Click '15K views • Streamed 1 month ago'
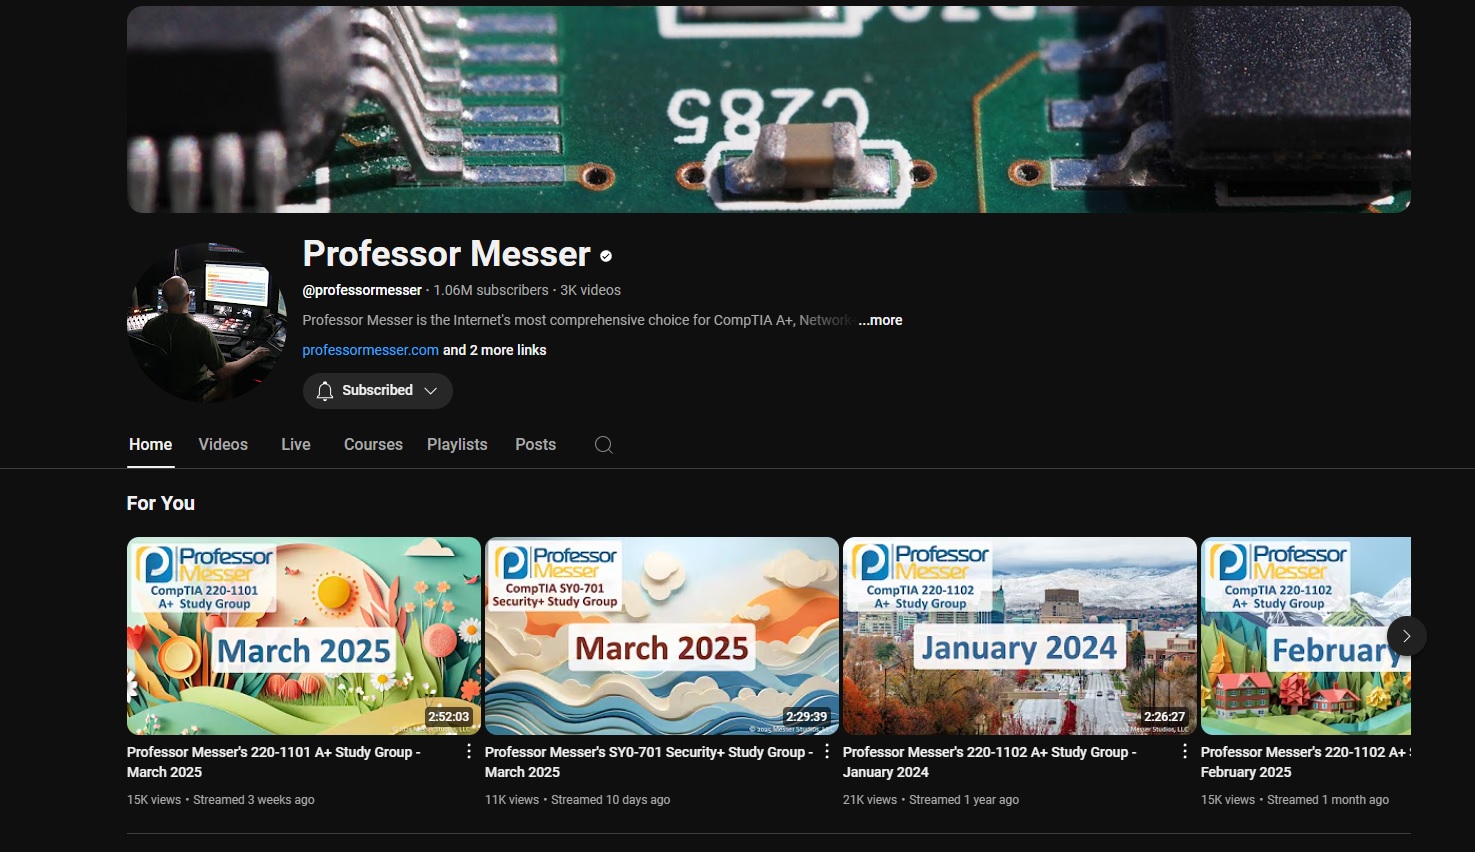This screenshot has height=852, width=1475. [x=1295, y=800]
